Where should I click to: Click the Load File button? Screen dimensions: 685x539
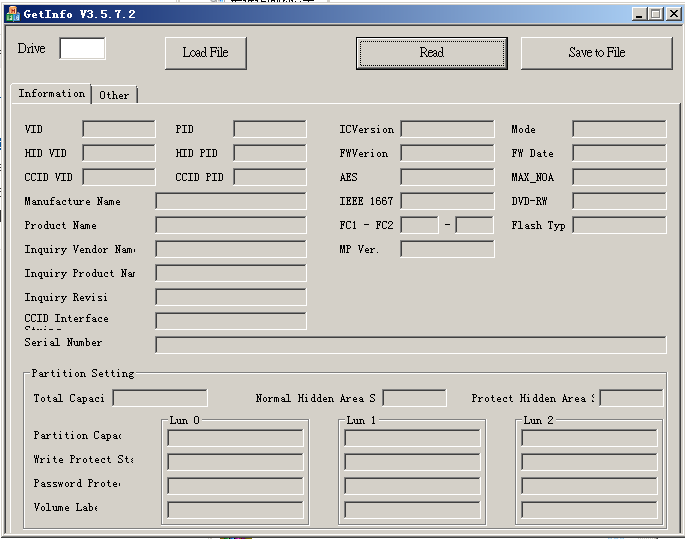pos(205,53)
